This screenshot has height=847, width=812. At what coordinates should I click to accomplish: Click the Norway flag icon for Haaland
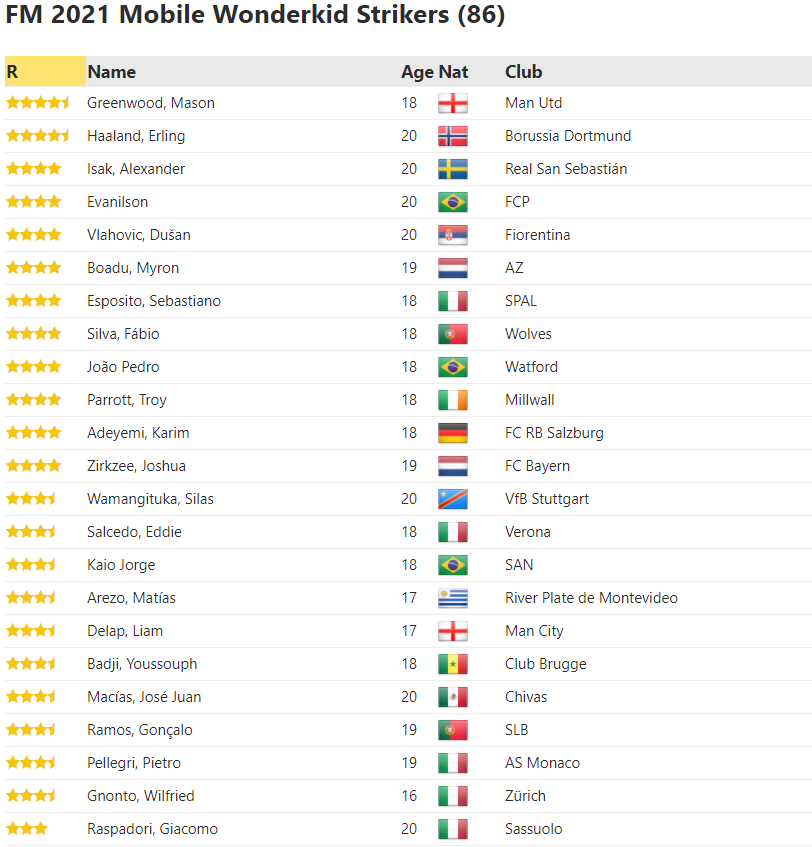point(452,136)
